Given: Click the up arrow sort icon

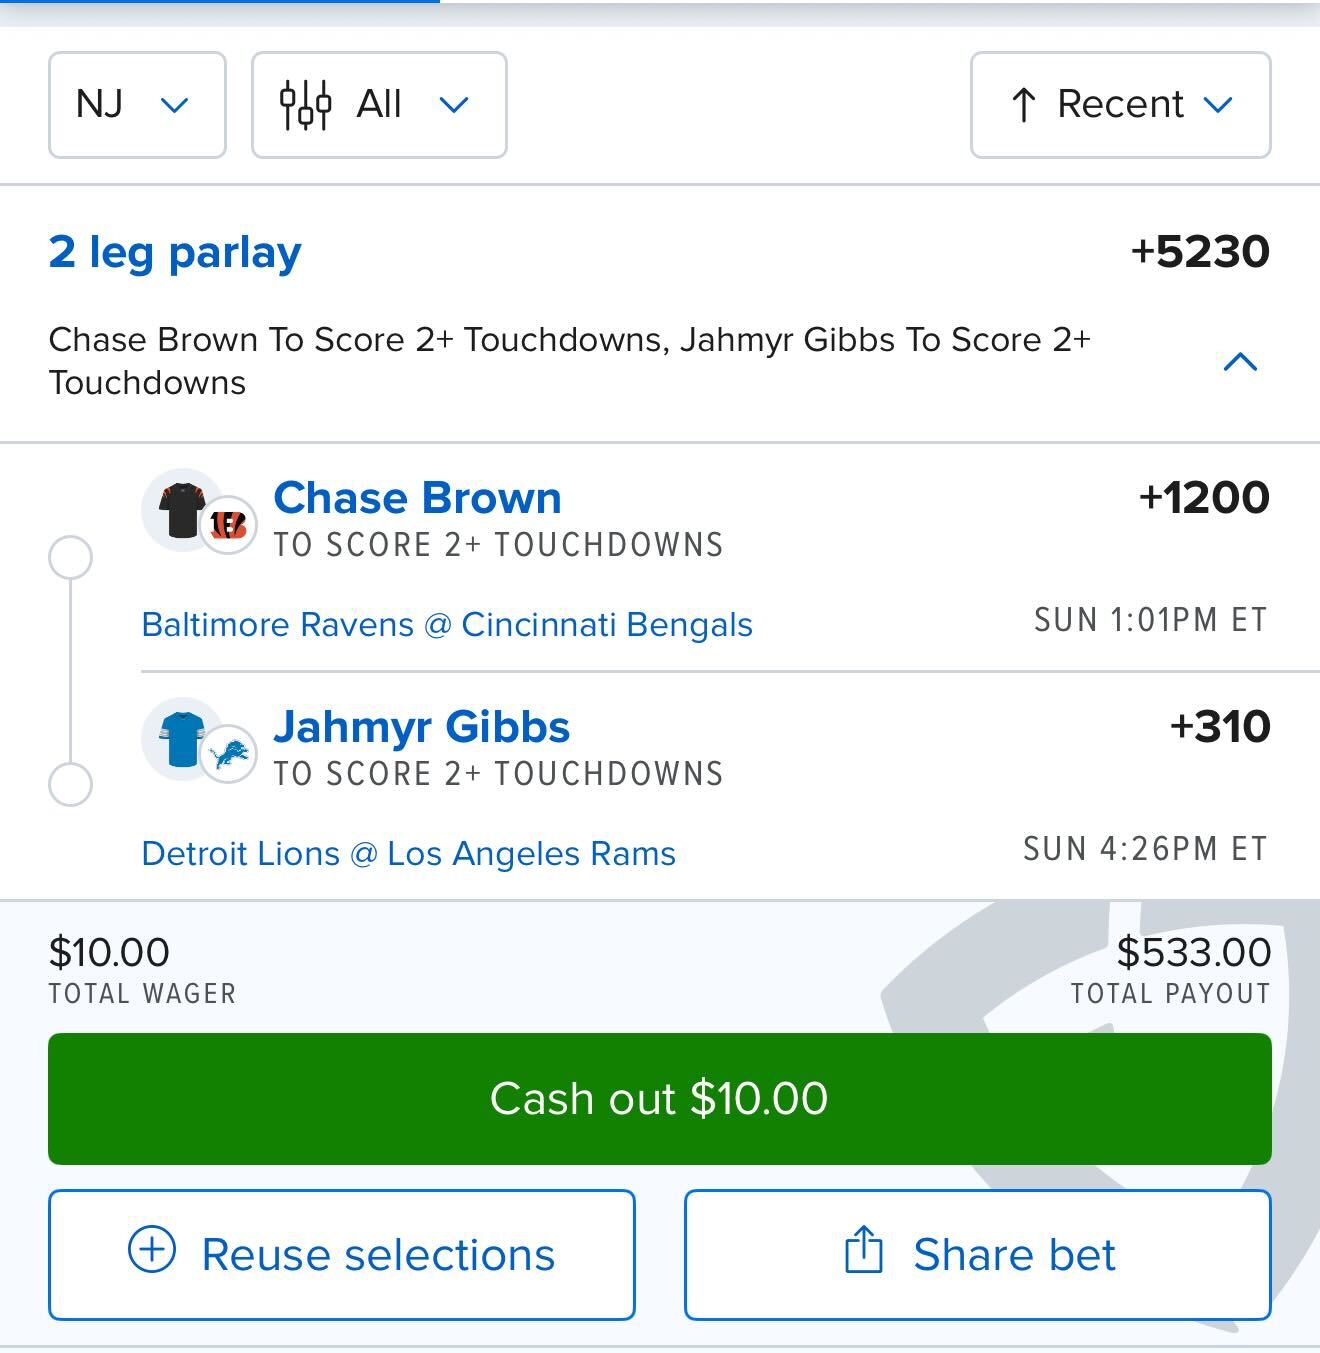Looking at the screenshot, I should pyautogui.click(x=1023, y=105).
